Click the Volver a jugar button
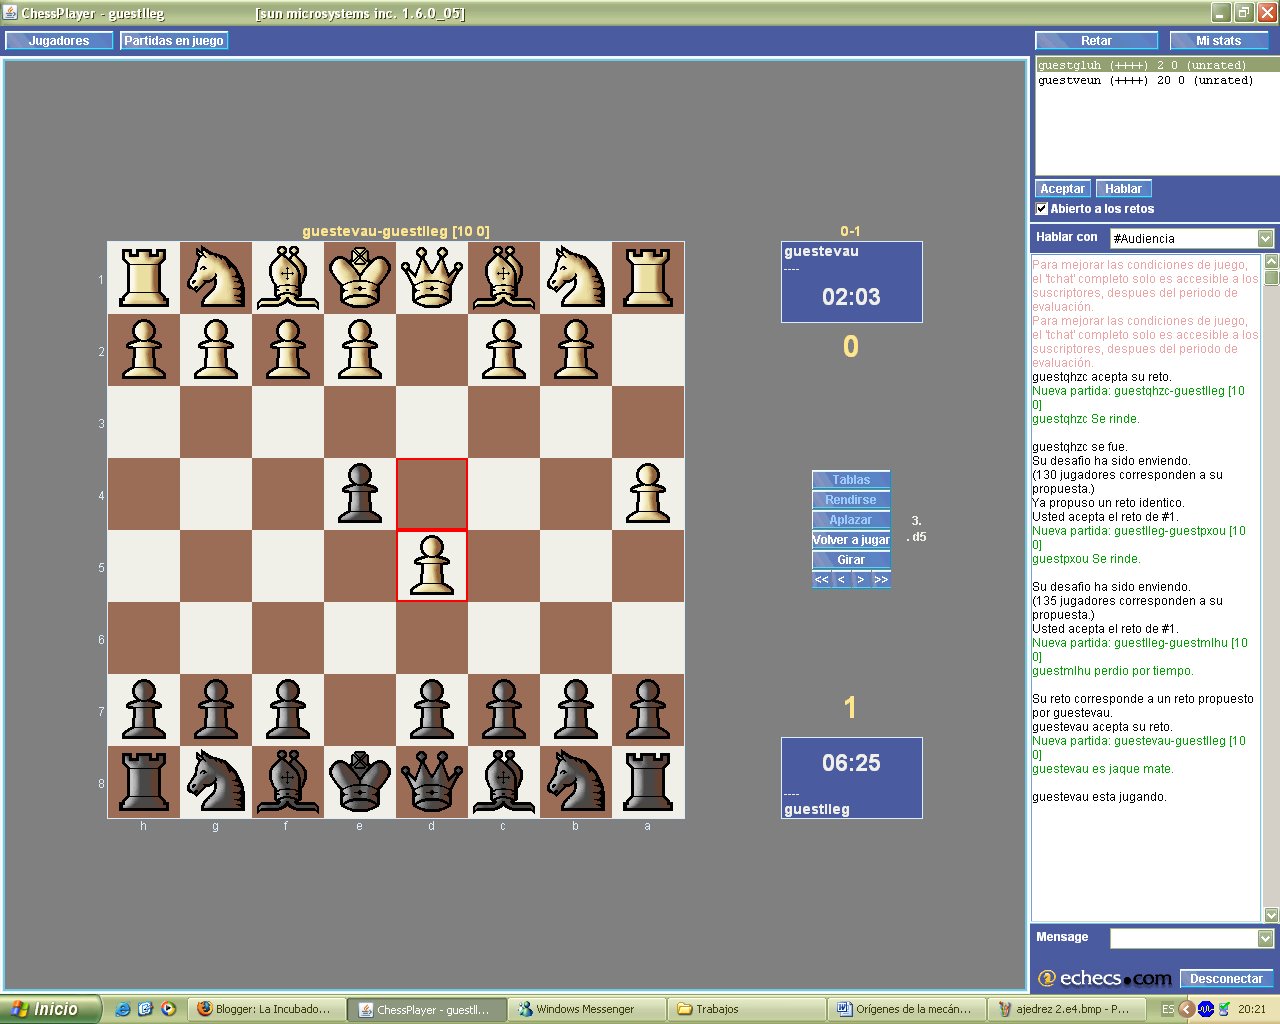The height and width of the screenshot is (1024, 1280). [x=851, y=540]
